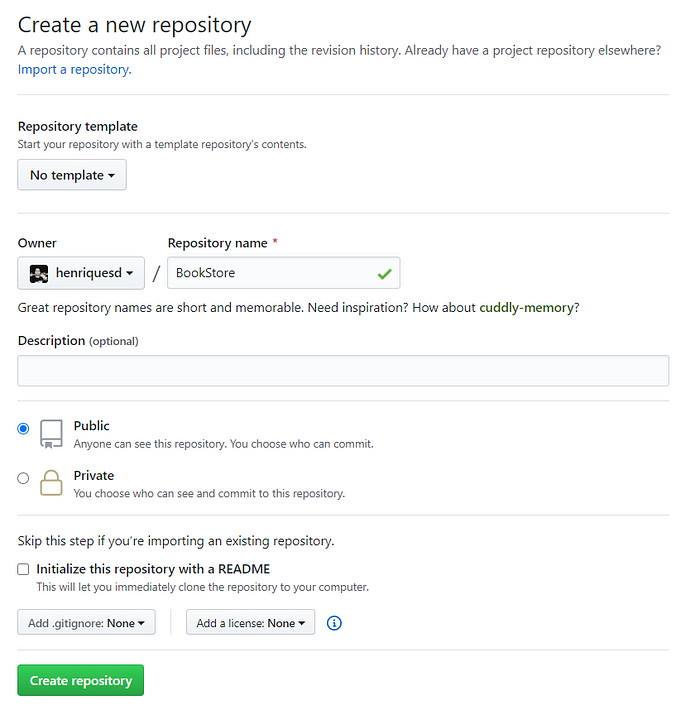Open the No template dropdown
Image resolution: width=700 pixels, height=705 pixels.
72,175
